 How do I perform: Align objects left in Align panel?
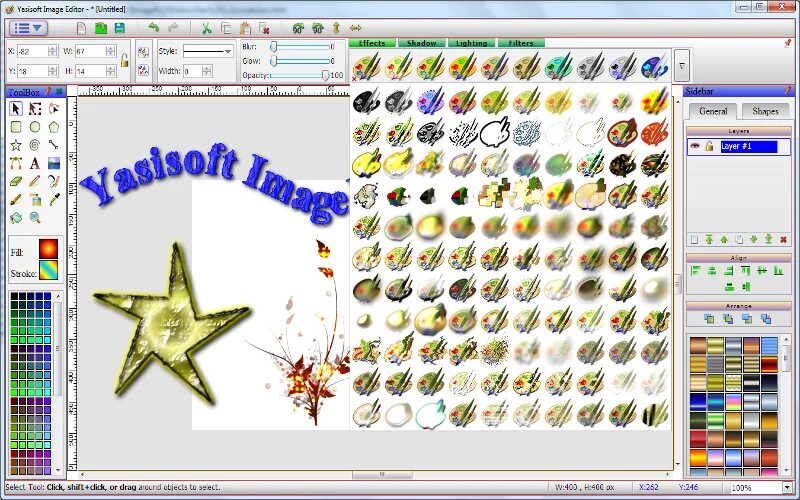tap(695, 271)
